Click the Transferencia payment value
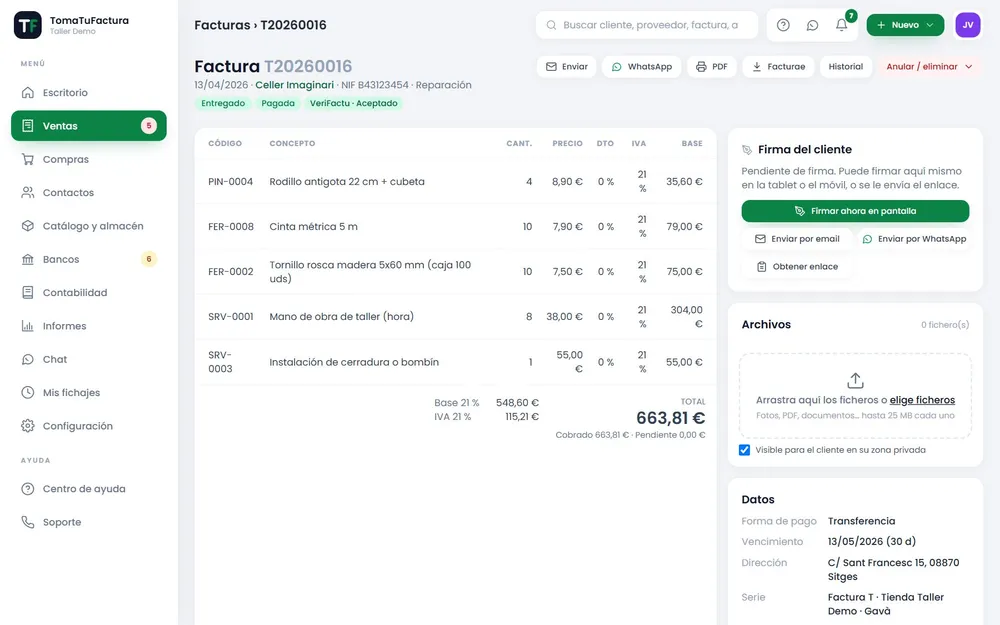The height and width of the screenshot is (625, 1000). (862, 521)
